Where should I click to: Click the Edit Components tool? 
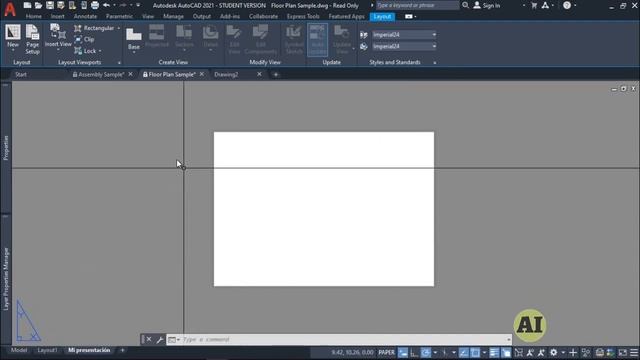261,40
